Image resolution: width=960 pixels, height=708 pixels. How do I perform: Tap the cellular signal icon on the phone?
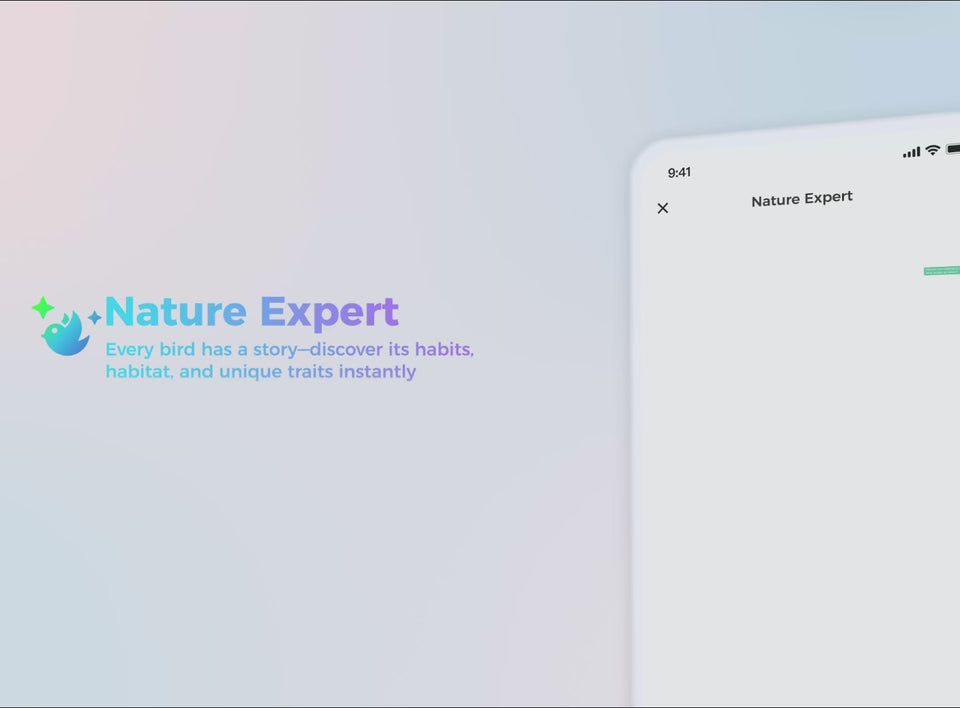[912, 152]
